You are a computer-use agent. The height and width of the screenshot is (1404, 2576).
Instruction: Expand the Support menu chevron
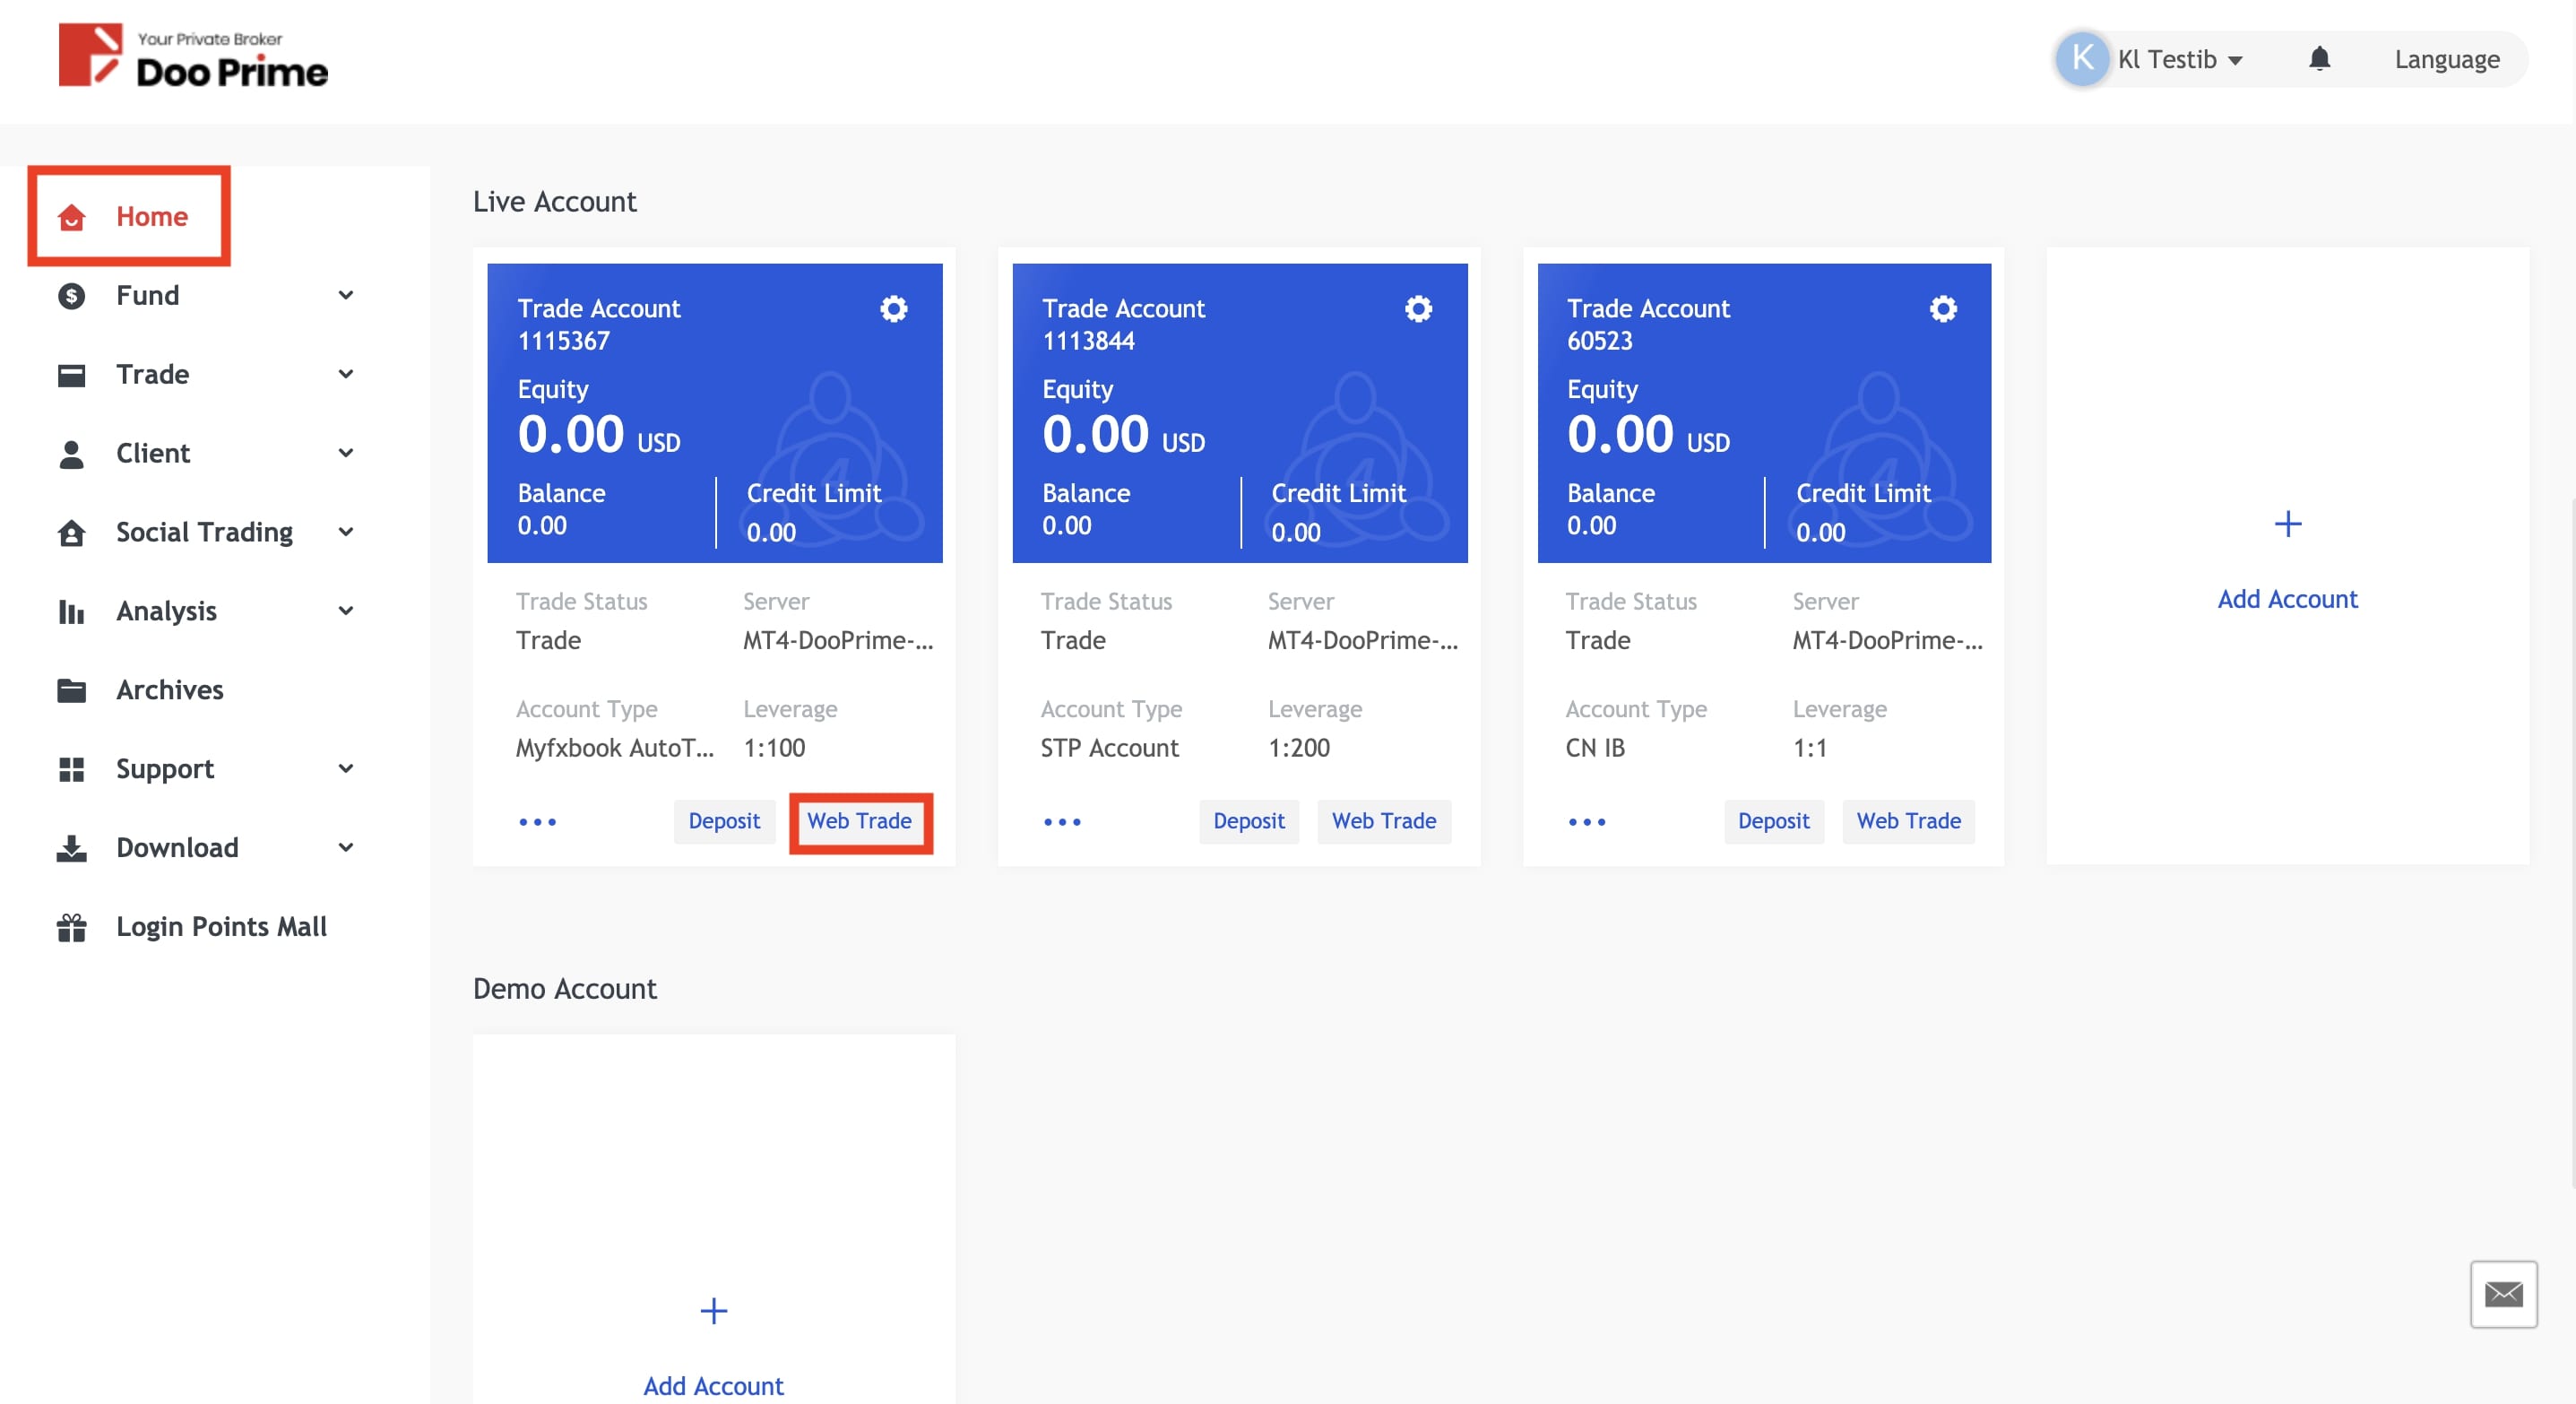pos(346,770)
